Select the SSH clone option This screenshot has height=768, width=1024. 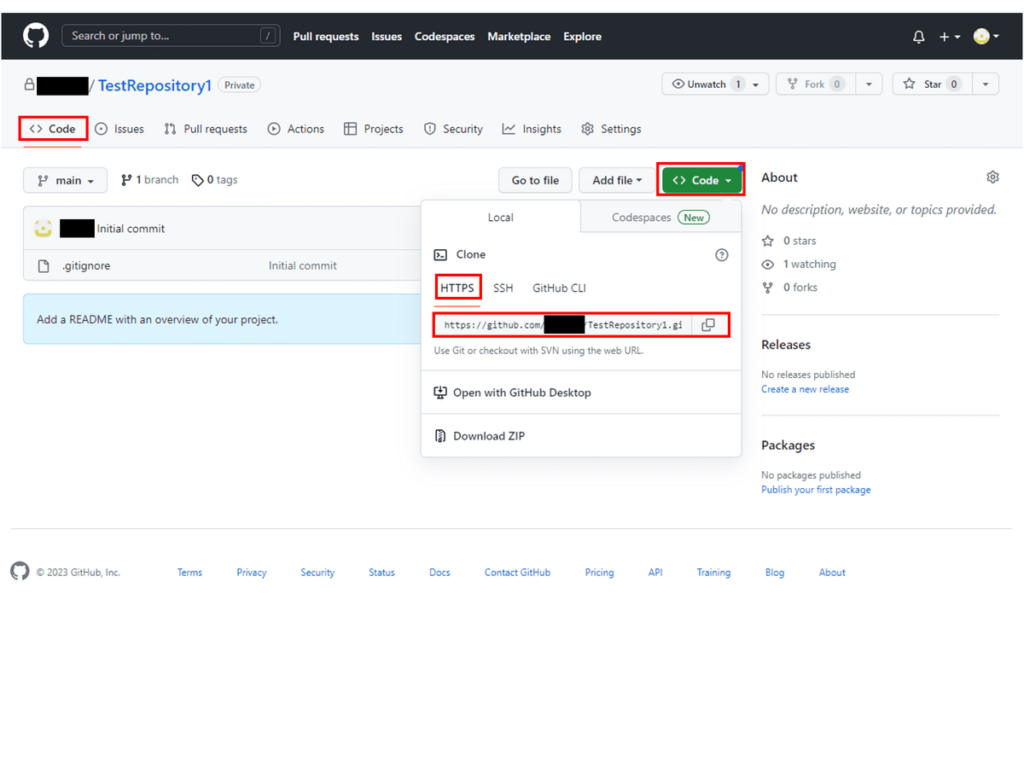pyautogui.click(x=503, y=288)
